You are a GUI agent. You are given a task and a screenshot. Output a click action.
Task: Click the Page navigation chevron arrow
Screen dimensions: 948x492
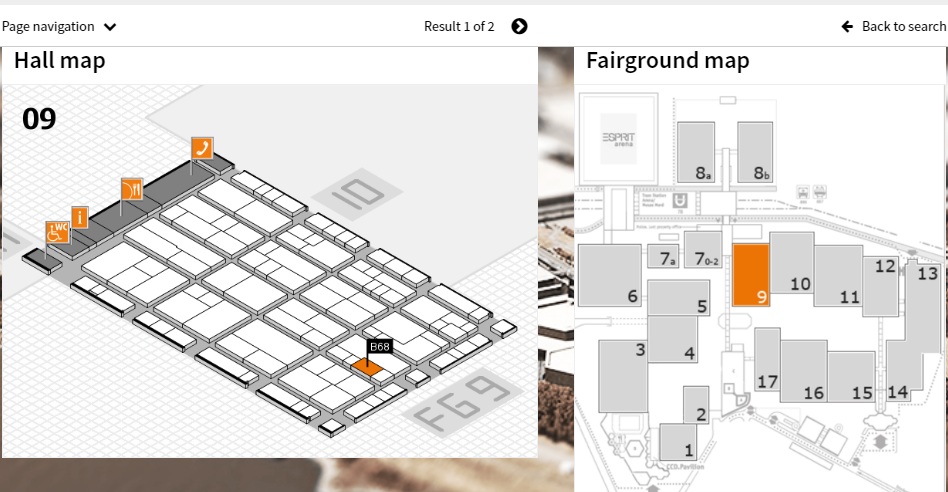pyautogui.click(x=110, y=27)
